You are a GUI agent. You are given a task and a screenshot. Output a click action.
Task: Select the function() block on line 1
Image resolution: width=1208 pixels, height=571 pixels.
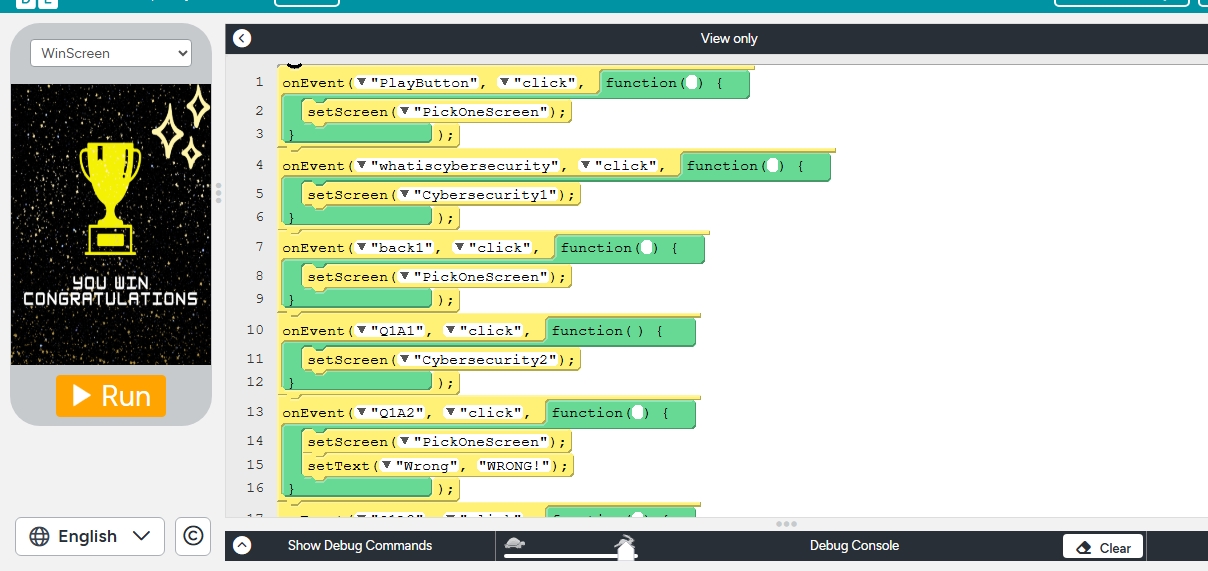674,83
